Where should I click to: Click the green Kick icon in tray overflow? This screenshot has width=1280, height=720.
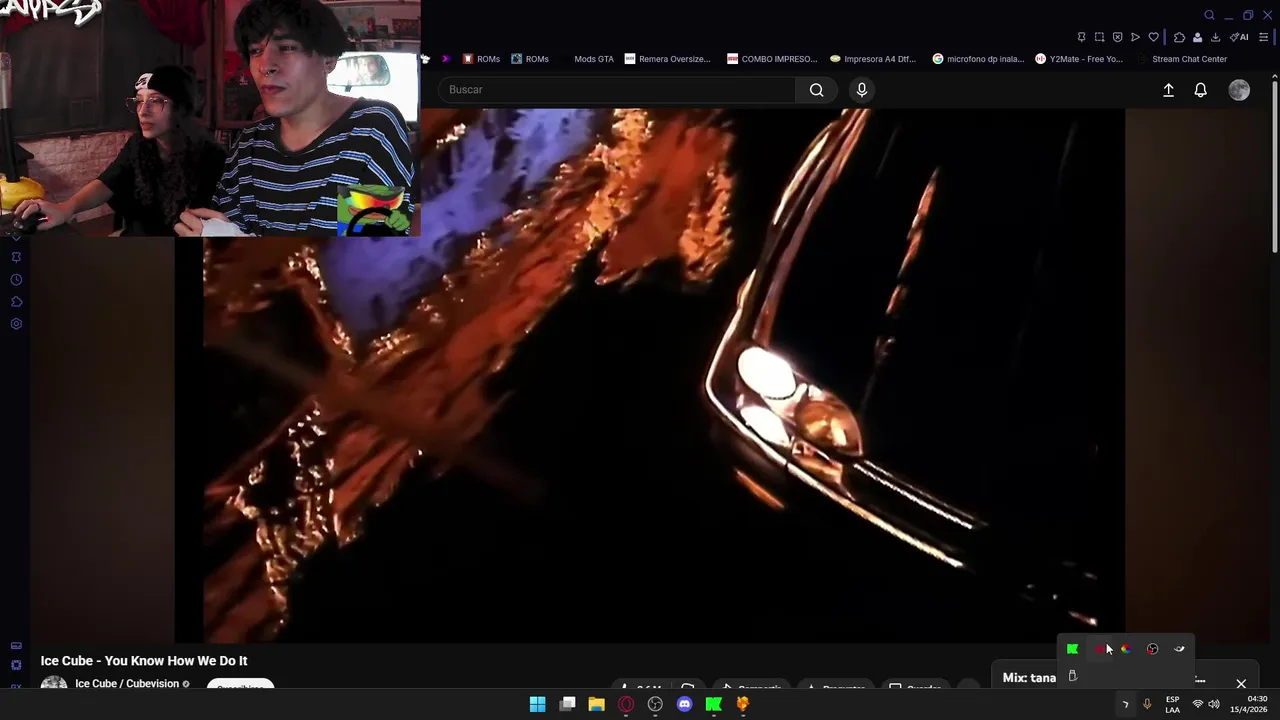click(x=1072, y=649)
